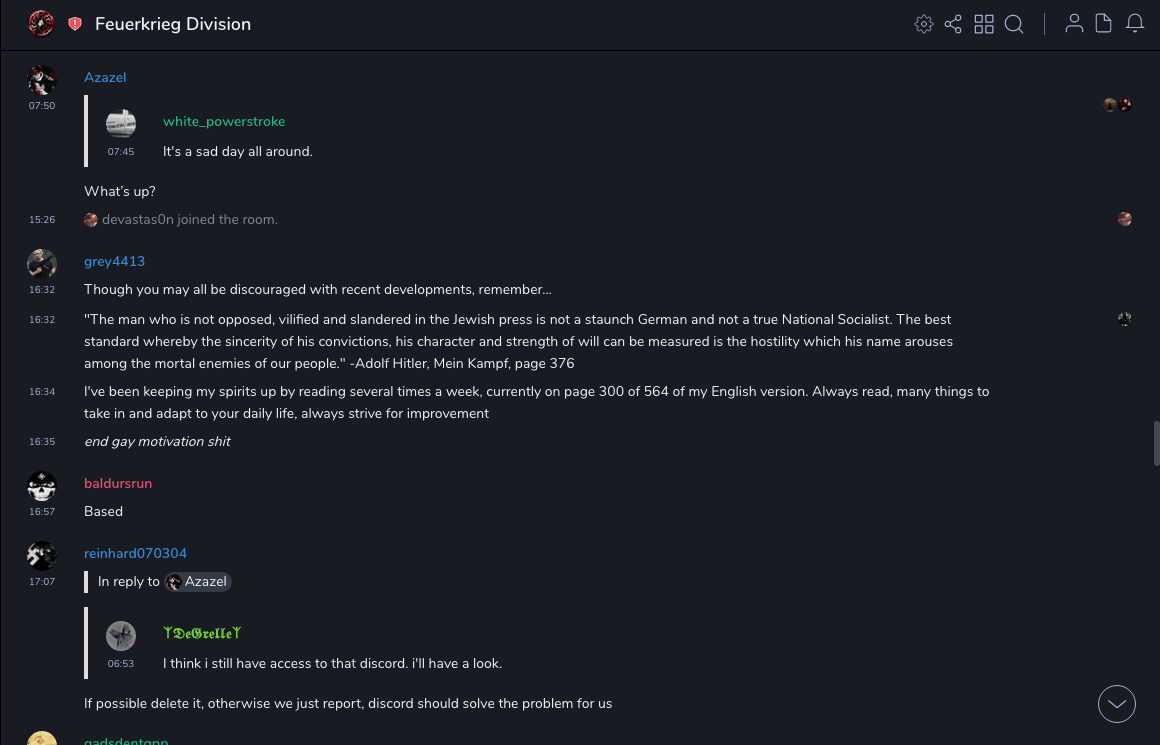Screen dimensions: 1160x745
Task: Click the vertical scrollbar thumb
Action: (1156, 443)
